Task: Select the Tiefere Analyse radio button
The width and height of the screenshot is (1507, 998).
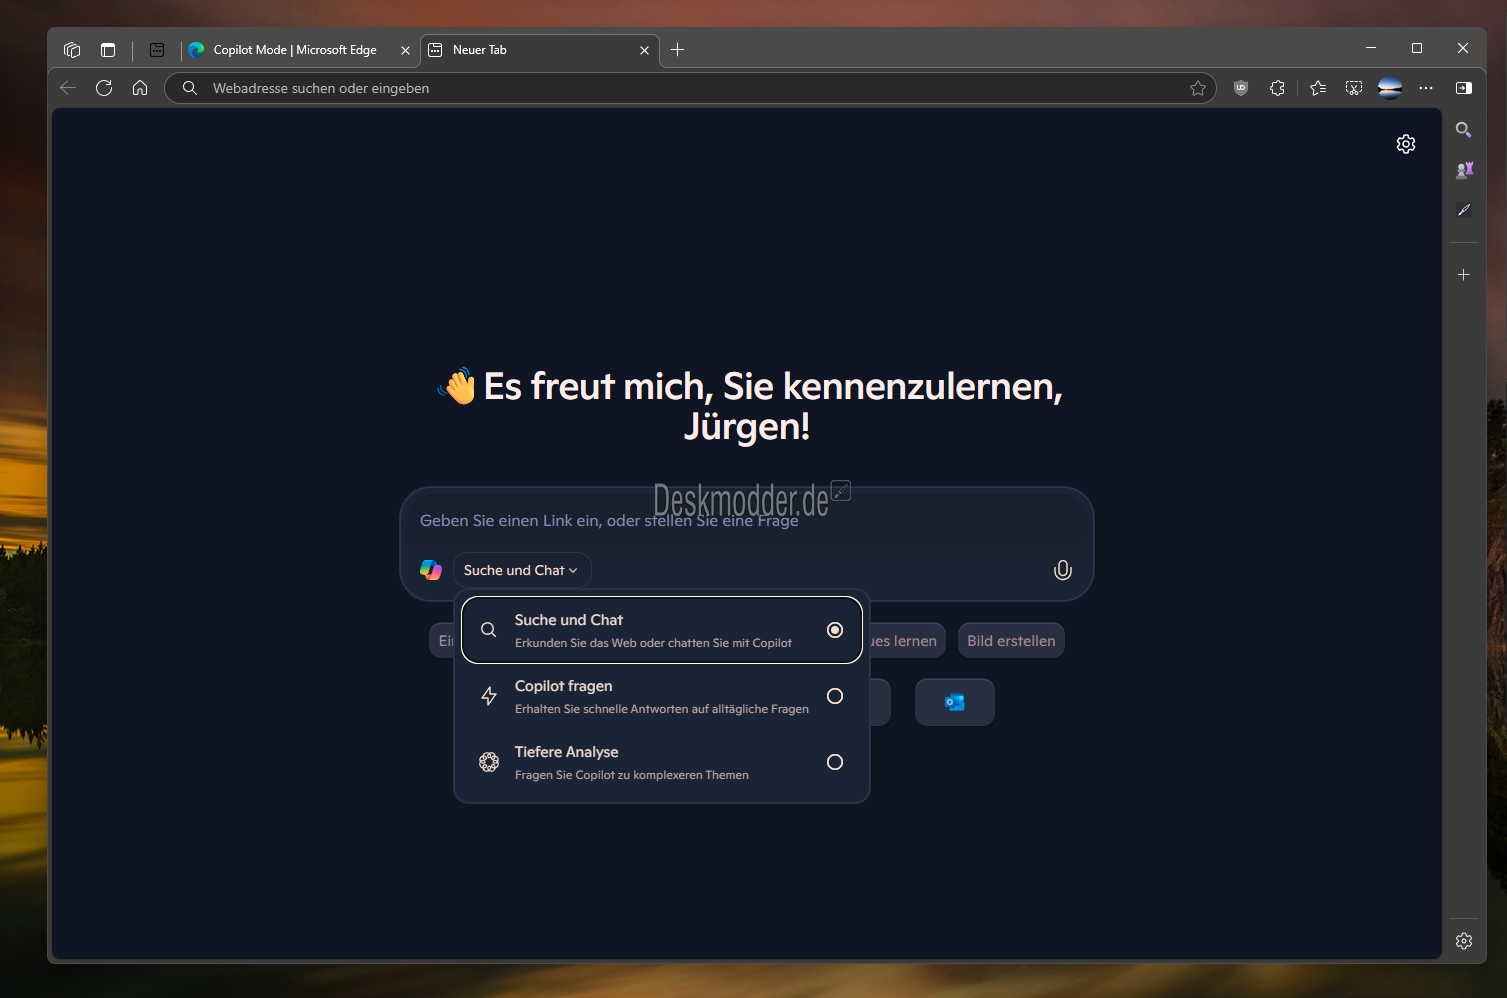Action: point(835,762)
